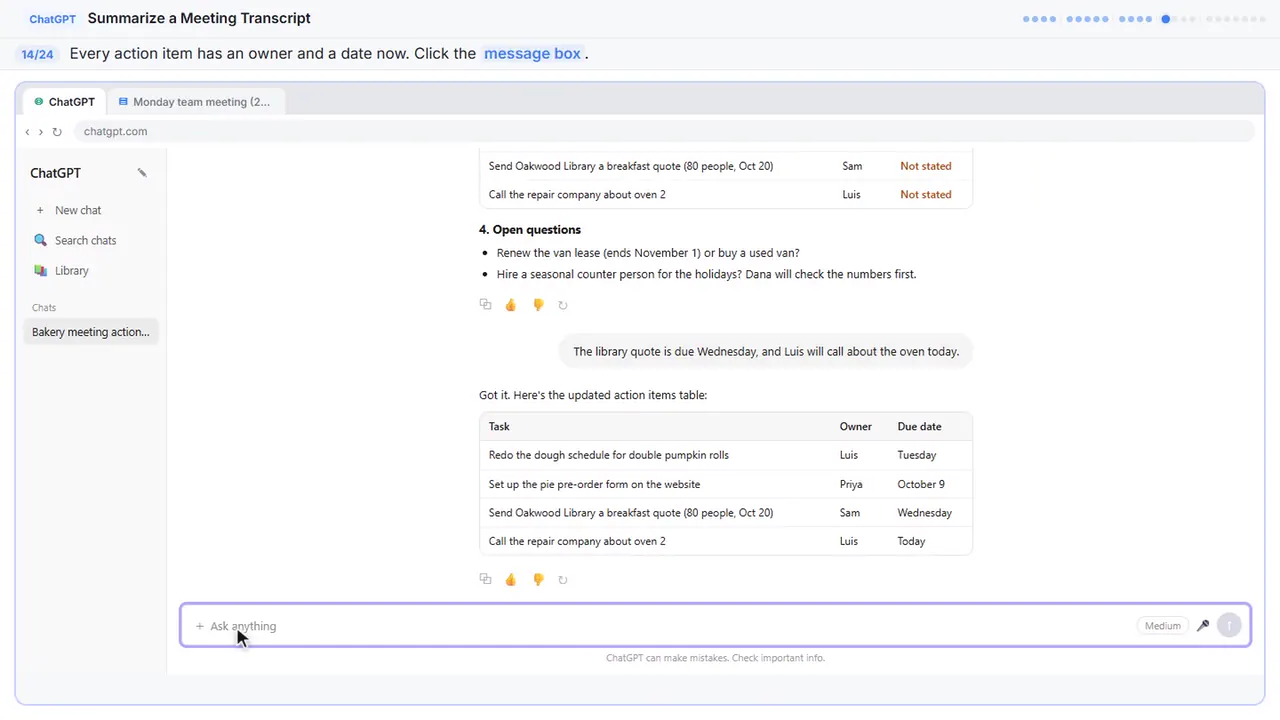This screenshot has width=1280, height=720.
Task: Click the user message about the library quote
Action: pos(766,352)
